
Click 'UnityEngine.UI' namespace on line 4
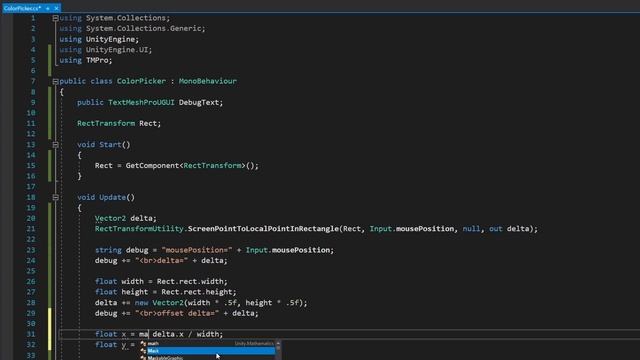[x=117, y=50]
